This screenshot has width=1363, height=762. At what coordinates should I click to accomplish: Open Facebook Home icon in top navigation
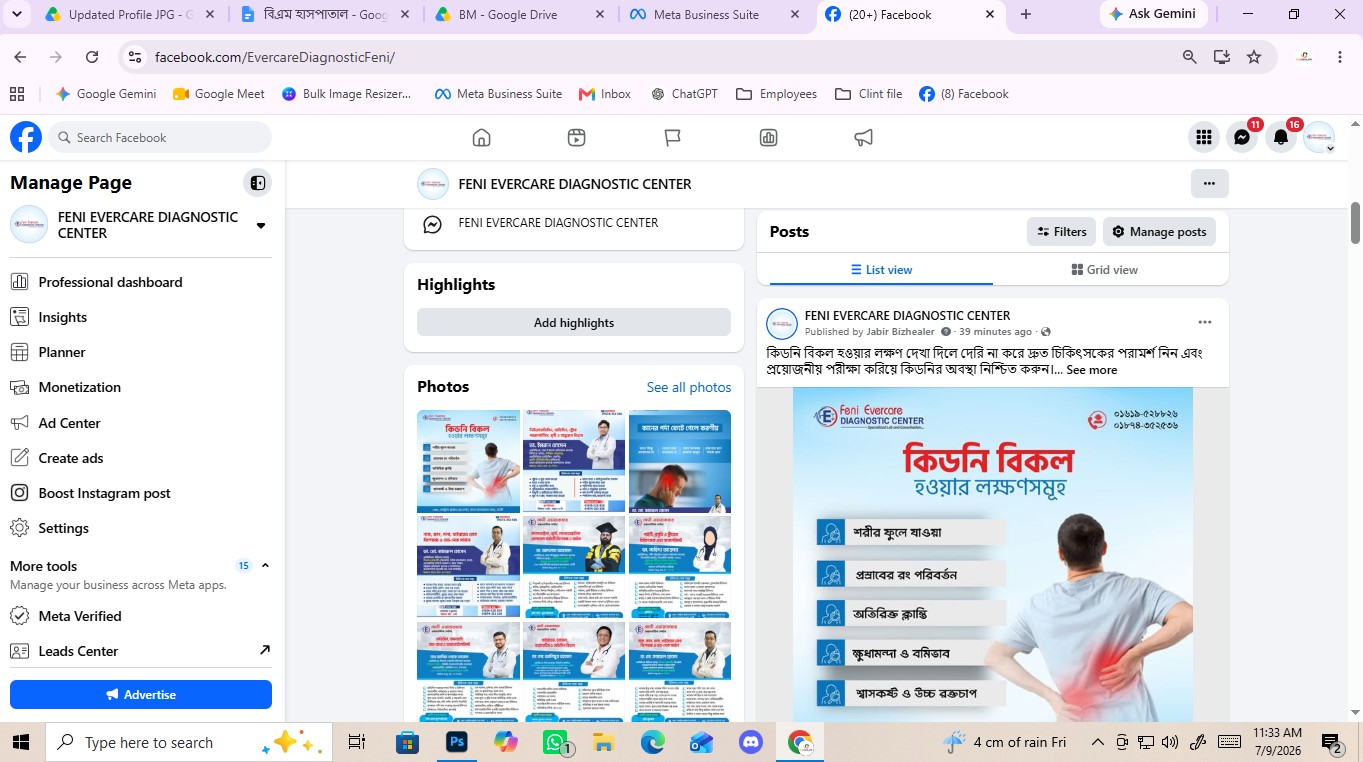pos(481,137)
